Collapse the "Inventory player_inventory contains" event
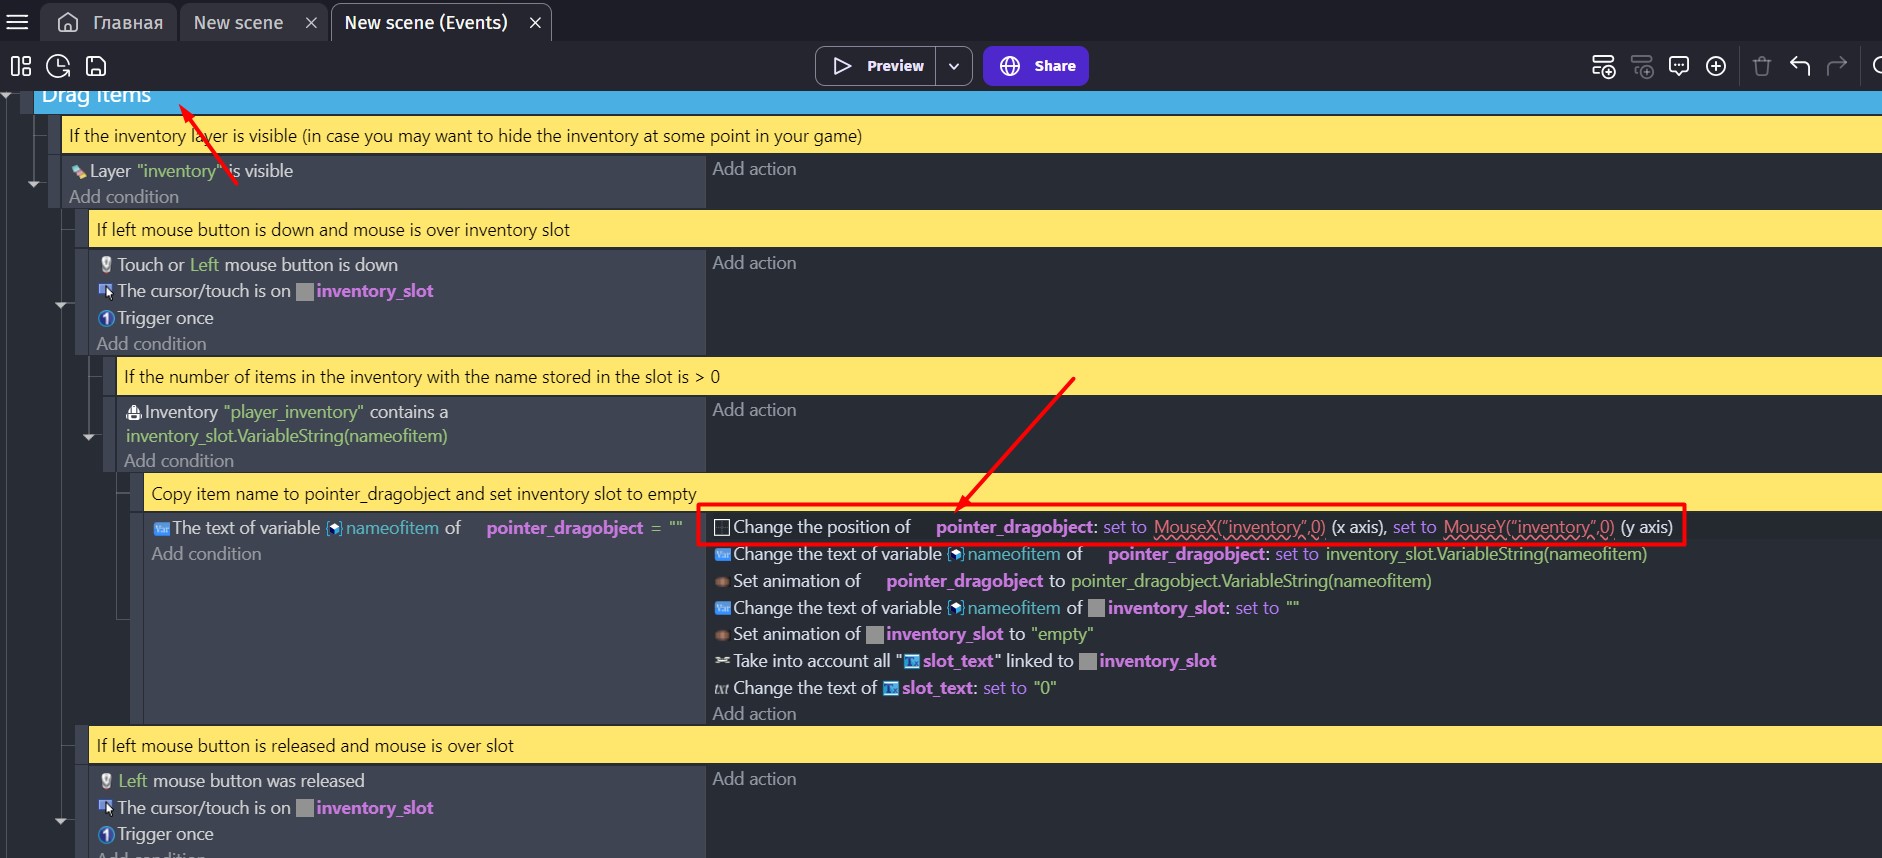Image resolution: width=1882 pixels, height=858 pixels. pyautogui.click(x=89, y=437)
